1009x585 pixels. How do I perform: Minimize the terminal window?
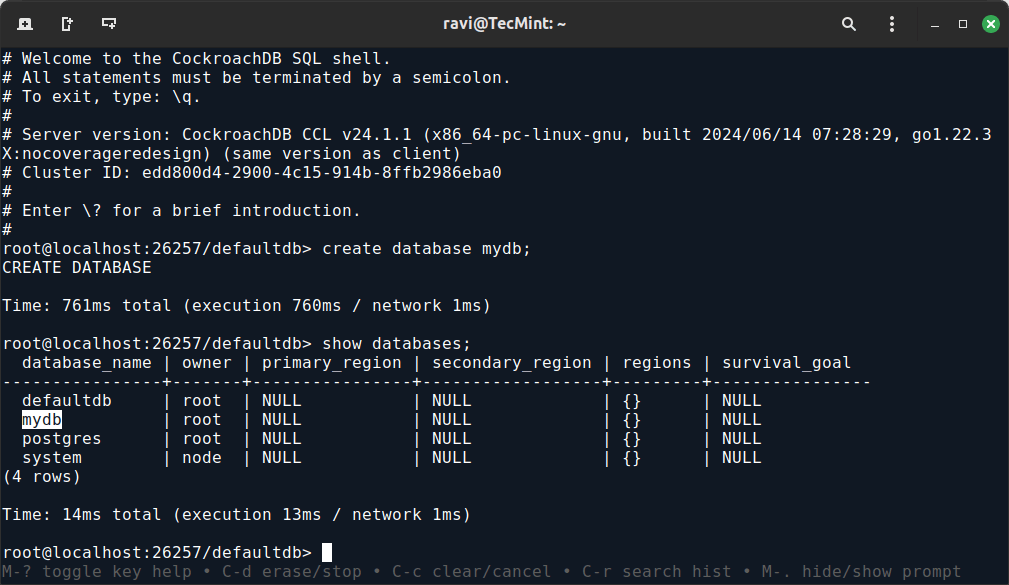point(934,23)
